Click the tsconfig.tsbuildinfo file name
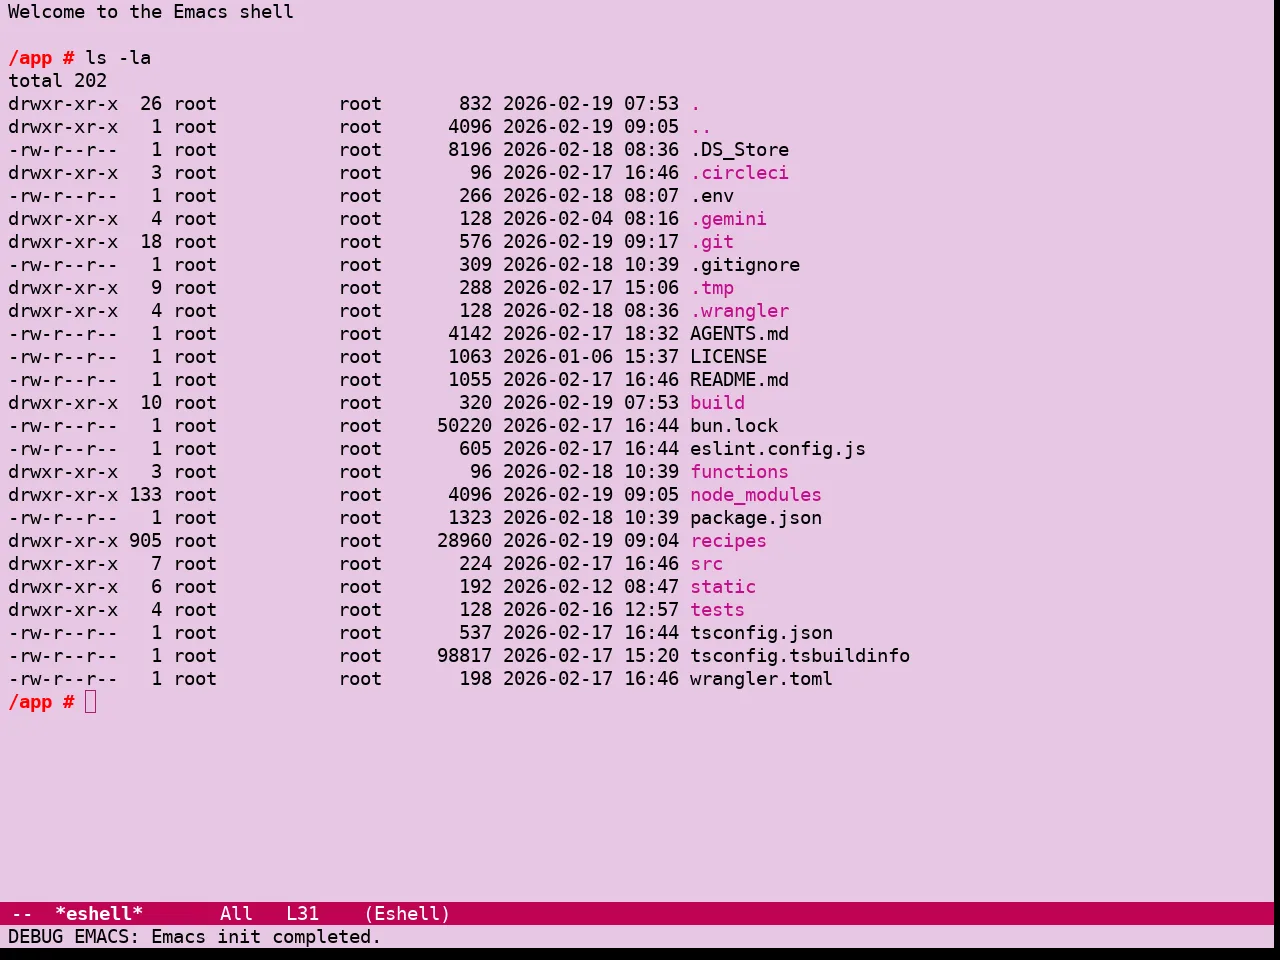 pyautogui.click(x=800, y=656)
